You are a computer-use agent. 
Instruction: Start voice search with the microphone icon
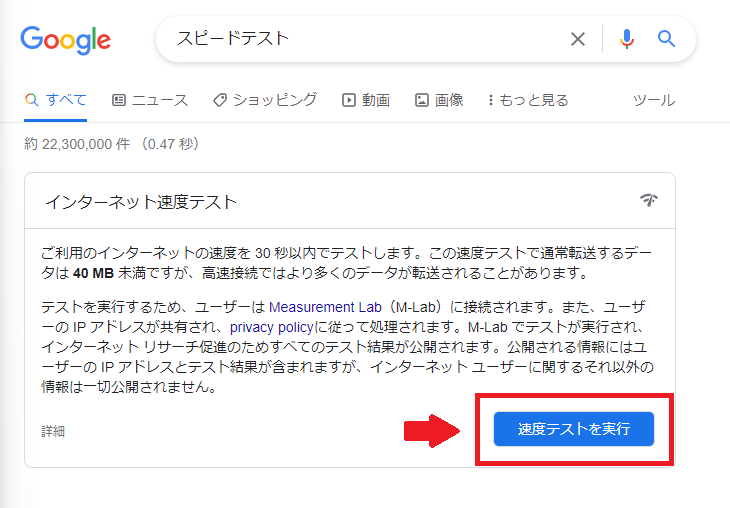click(x=627, y=39)
